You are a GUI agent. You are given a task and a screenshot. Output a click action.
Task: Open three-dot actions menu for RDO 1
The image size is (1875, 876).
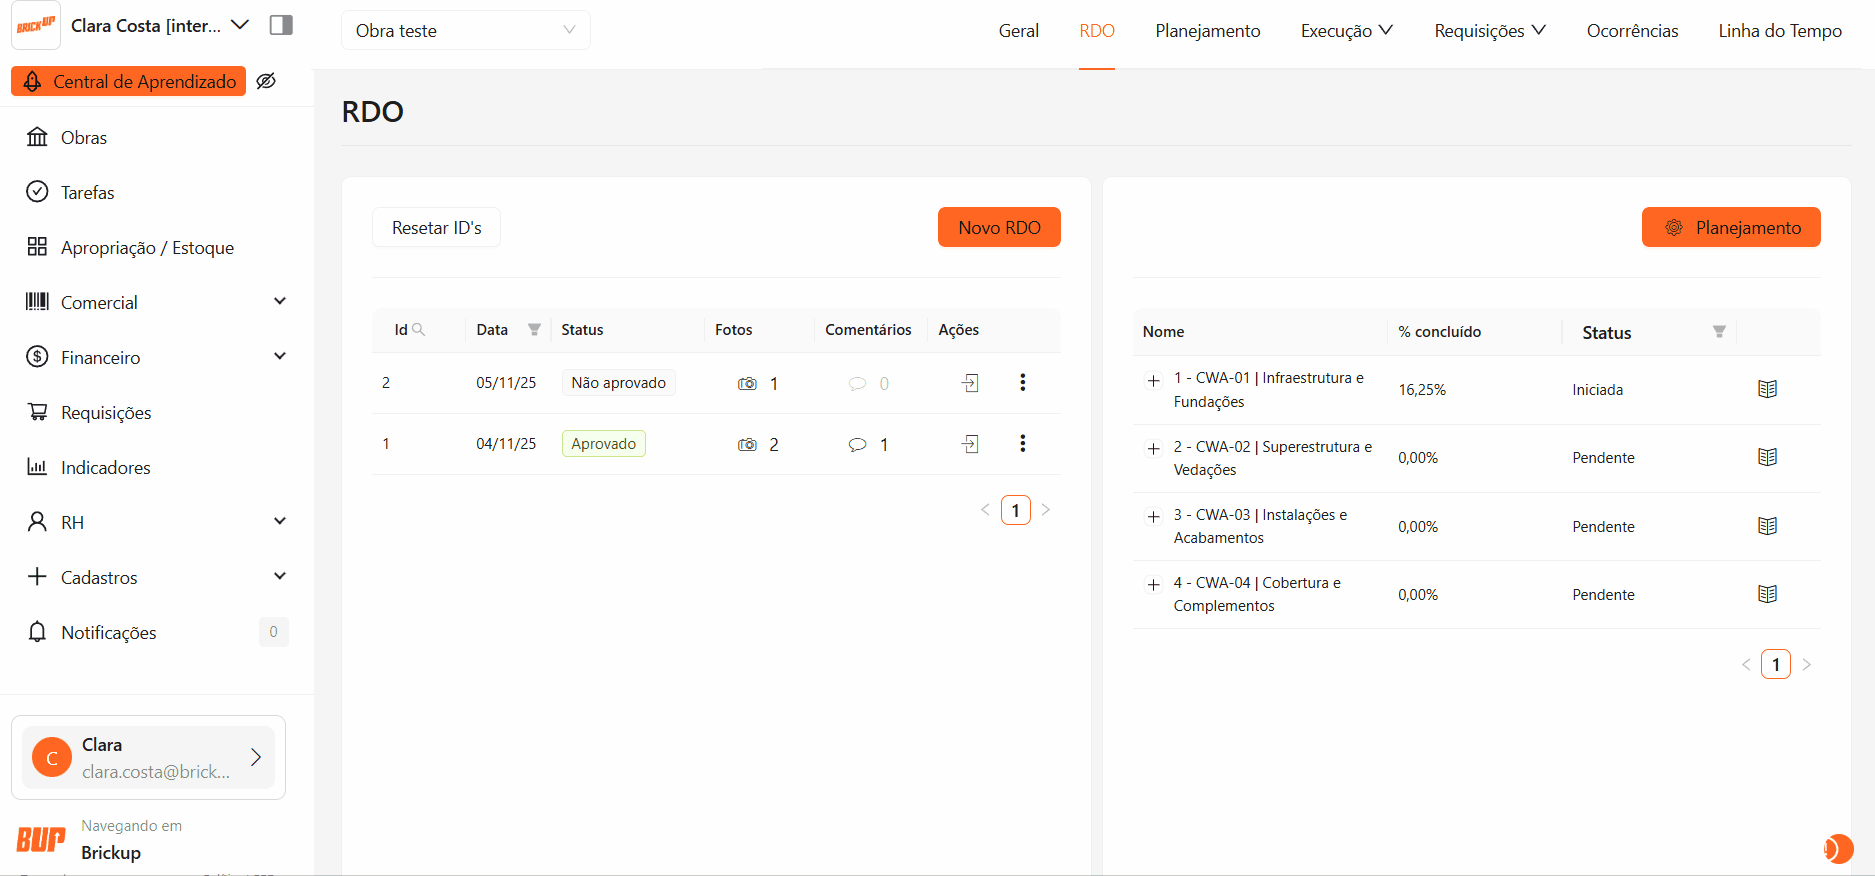pyautogui.click(x=1022, y=444)
